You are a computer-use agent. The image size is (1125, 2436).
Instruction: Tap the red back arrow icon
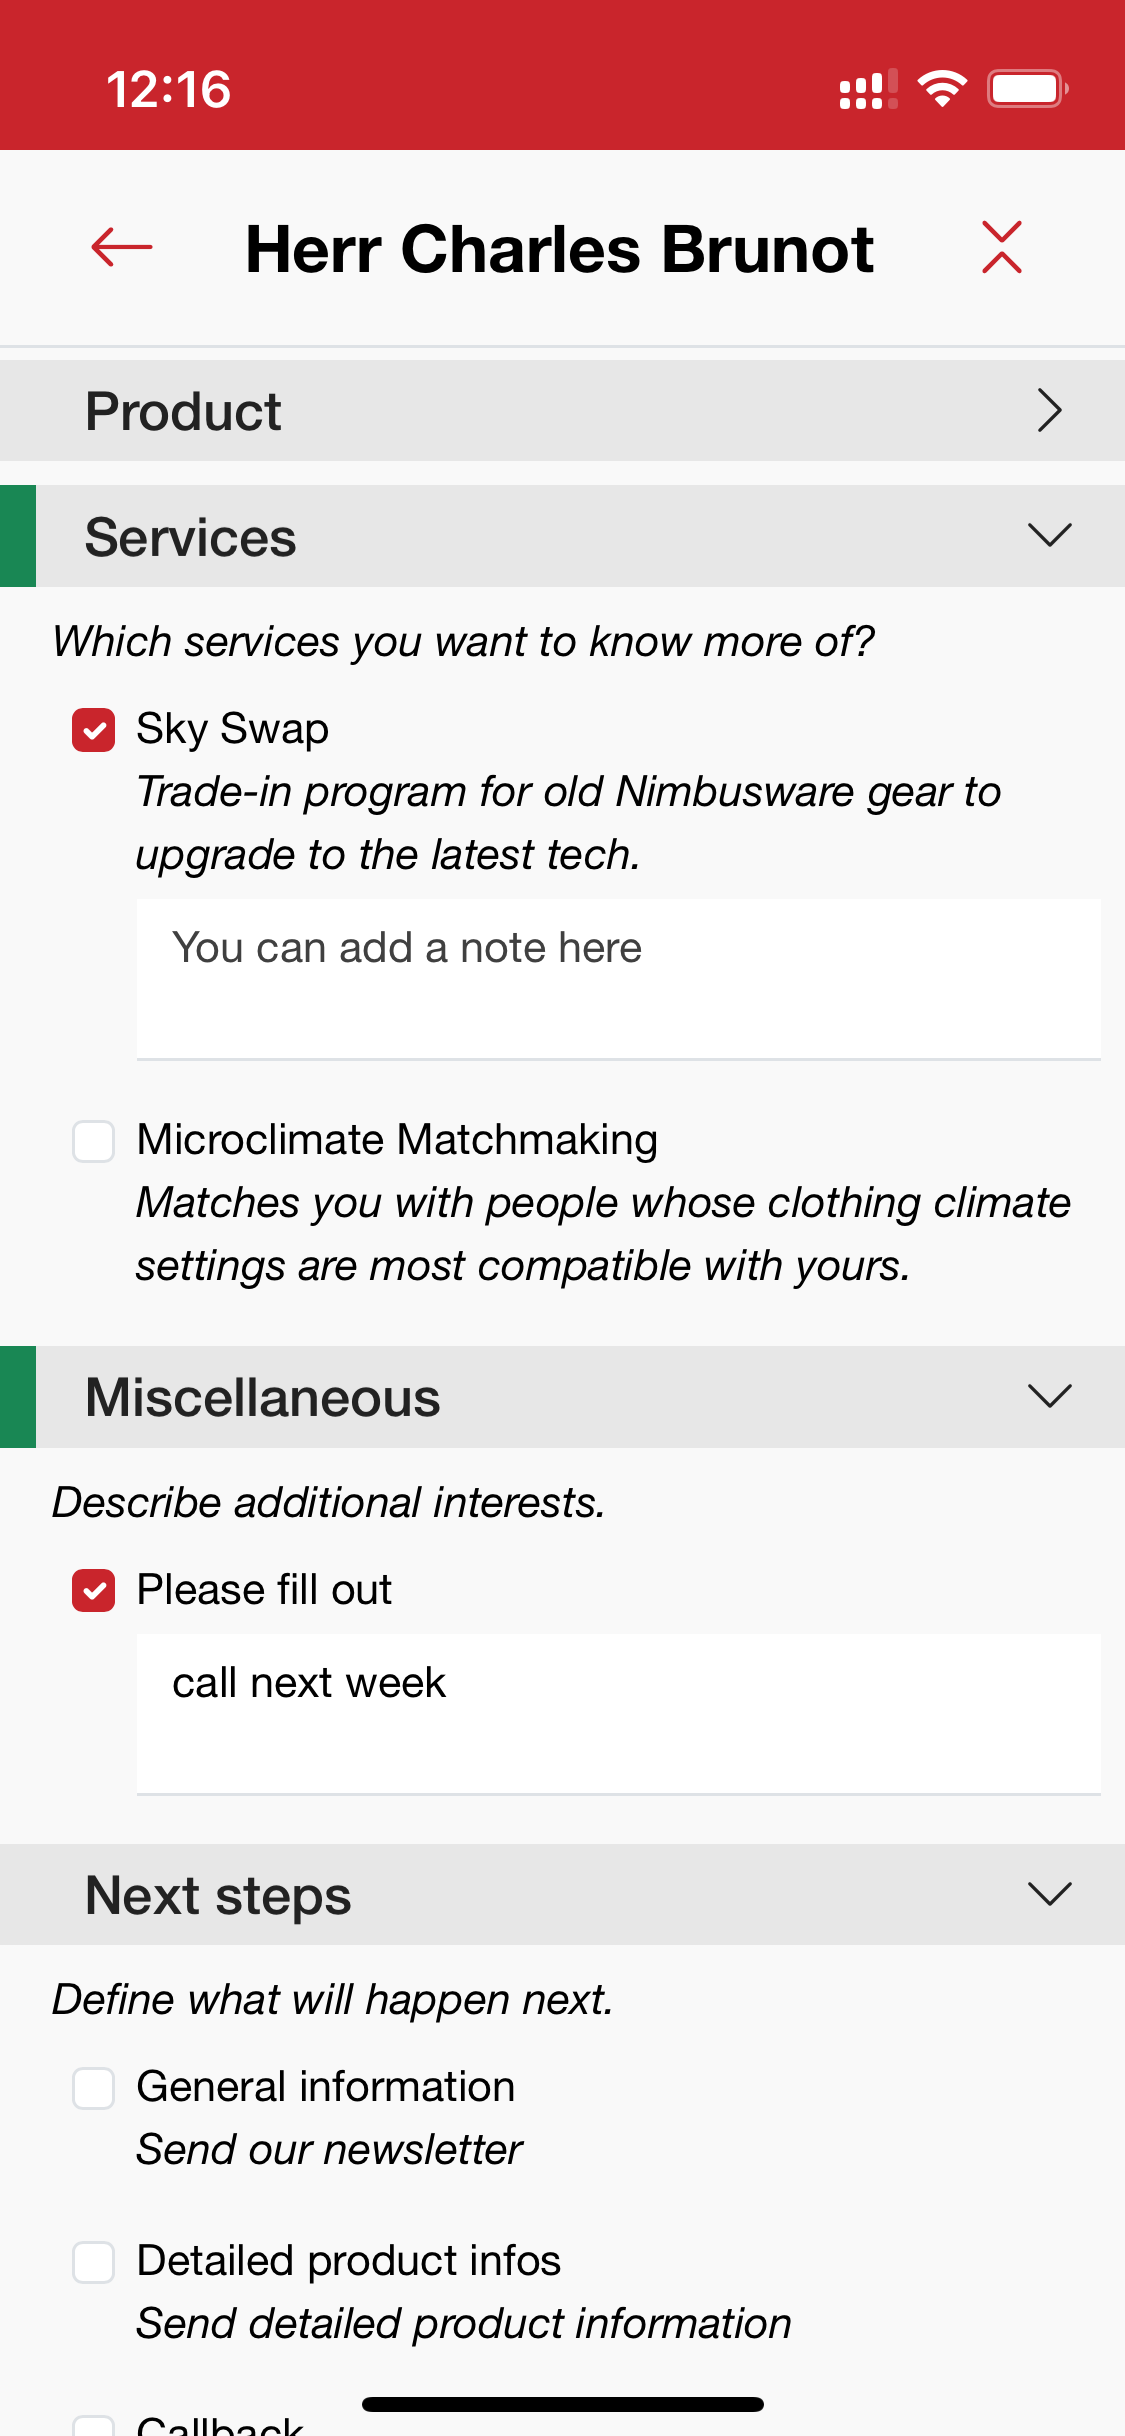coord(122,247)
